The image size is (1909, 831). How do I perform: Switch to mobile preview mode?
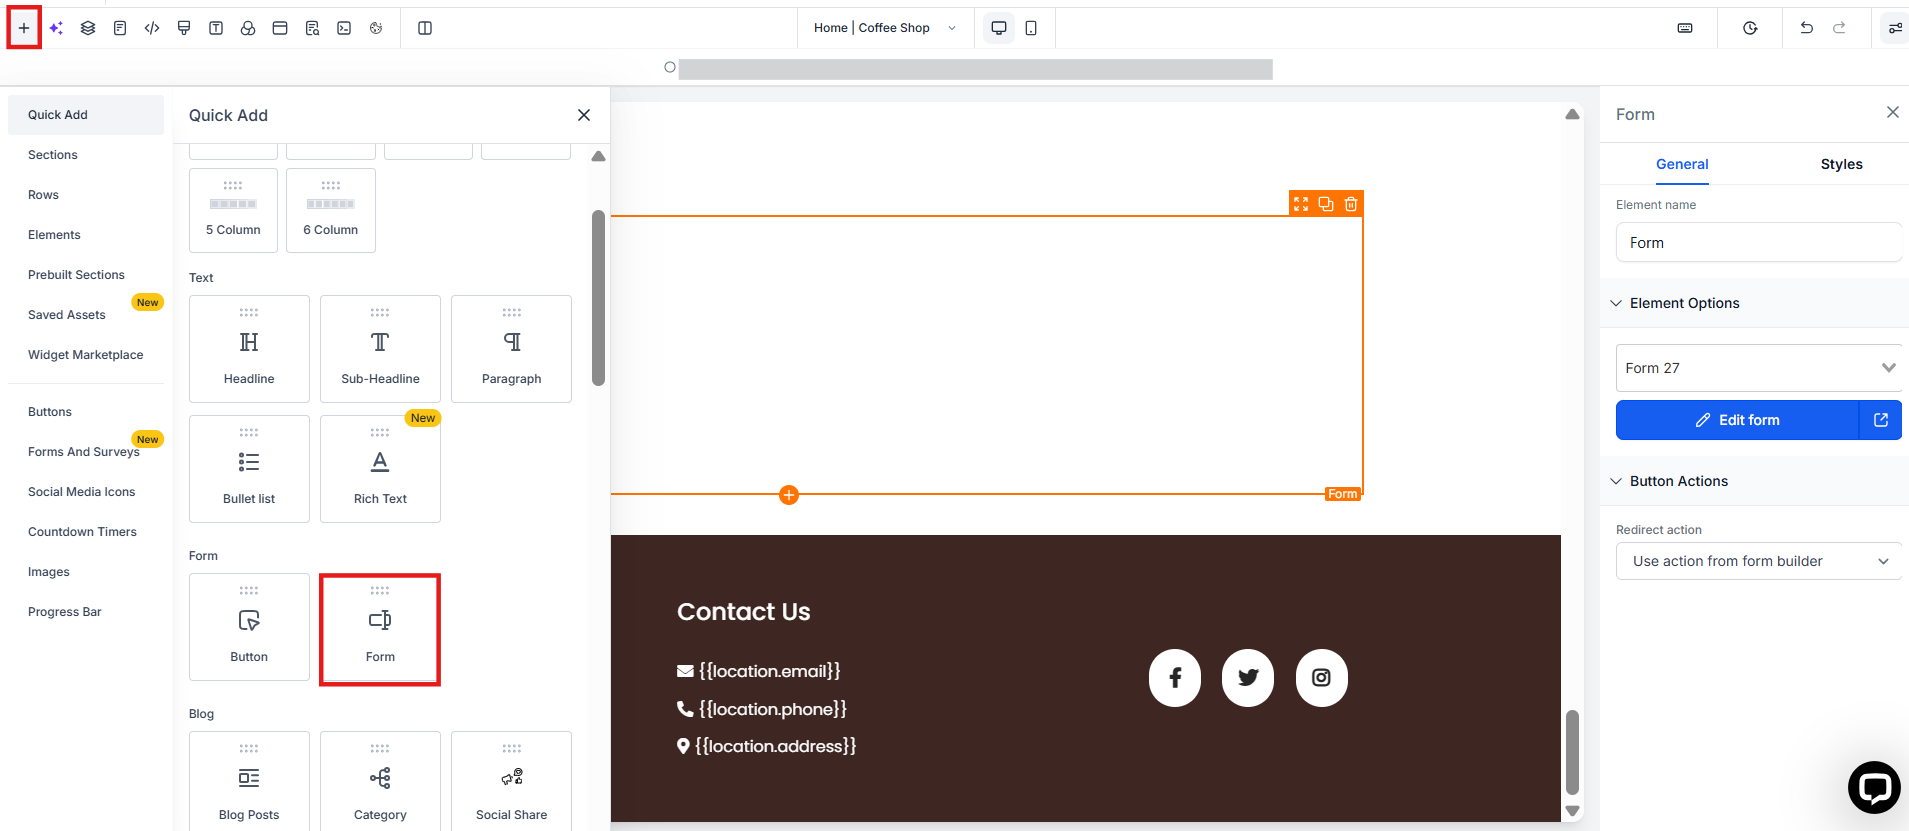click(x=1031, y=28)
